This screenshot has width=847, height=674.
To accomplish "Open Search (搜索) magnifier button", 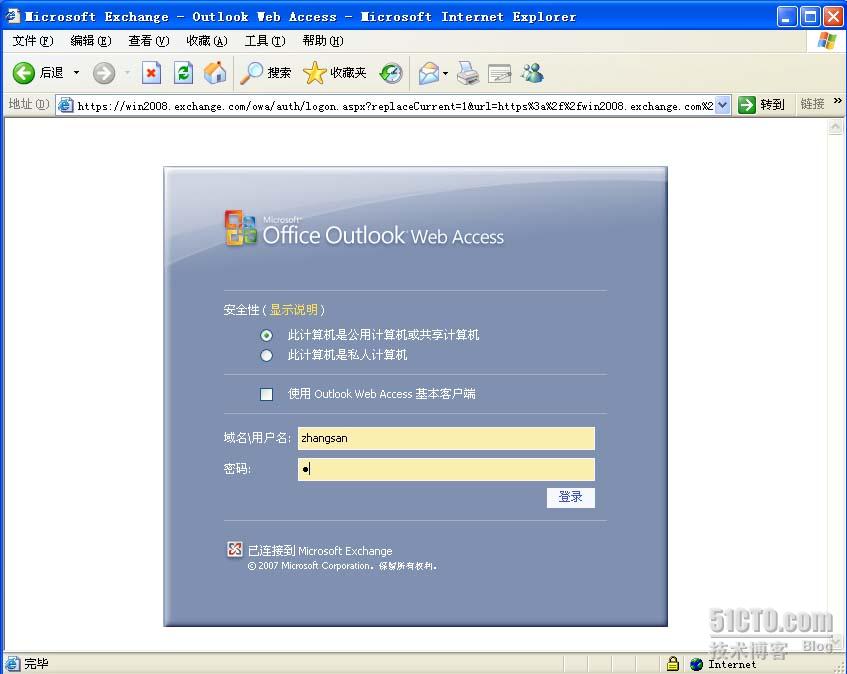I will tap(266, 73).
